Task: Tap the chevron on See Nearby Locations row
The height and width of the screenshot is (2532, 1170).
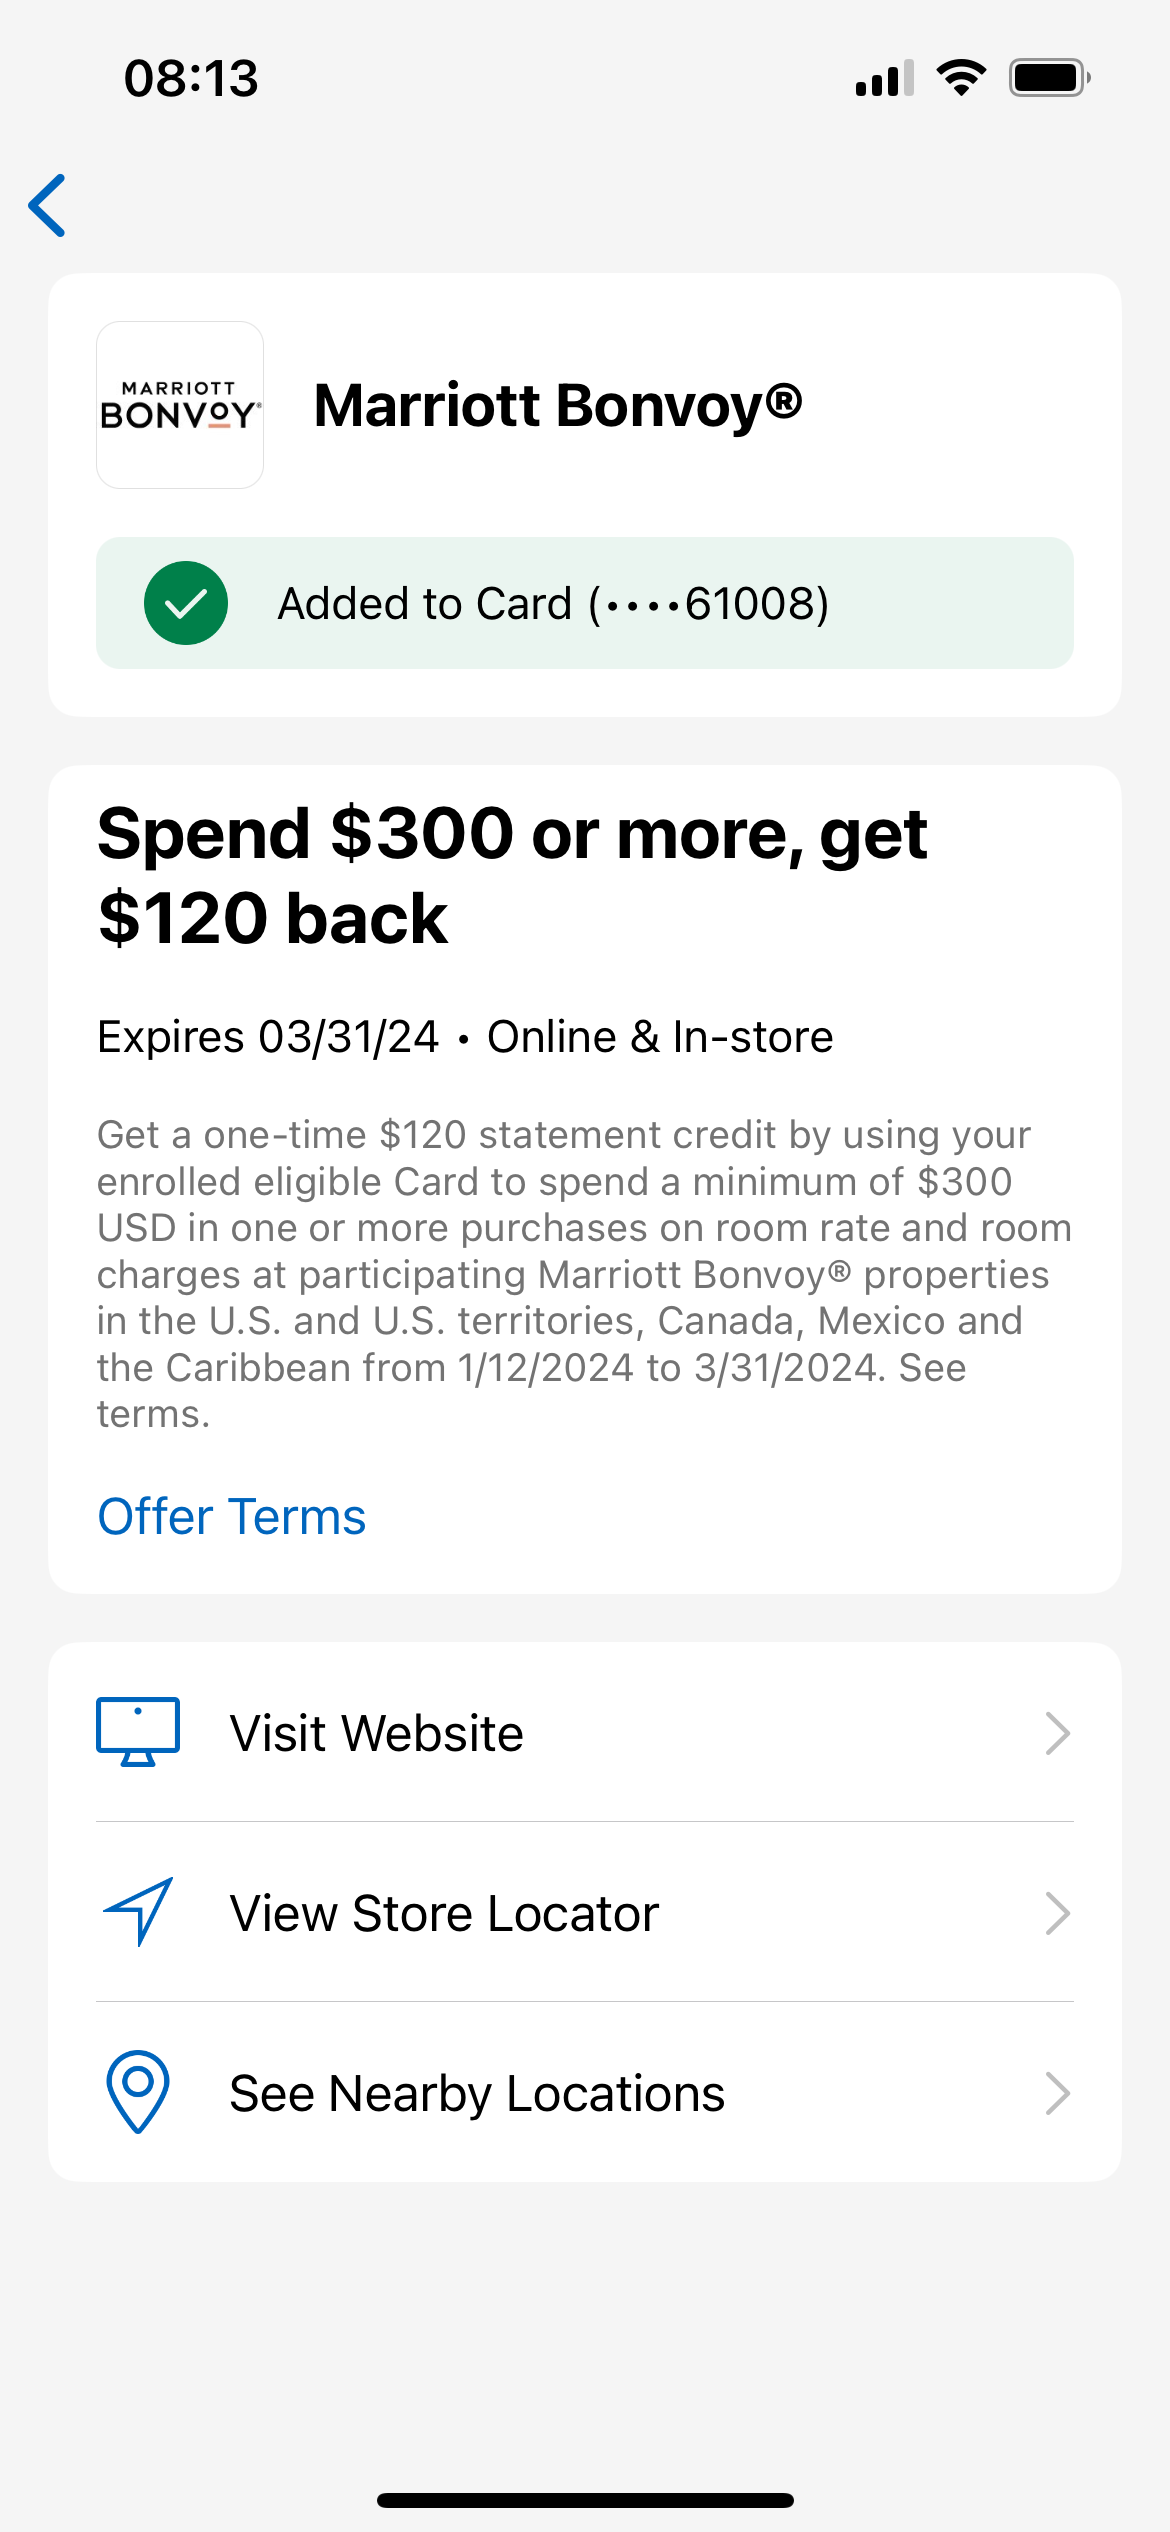Action: 1057,2093
